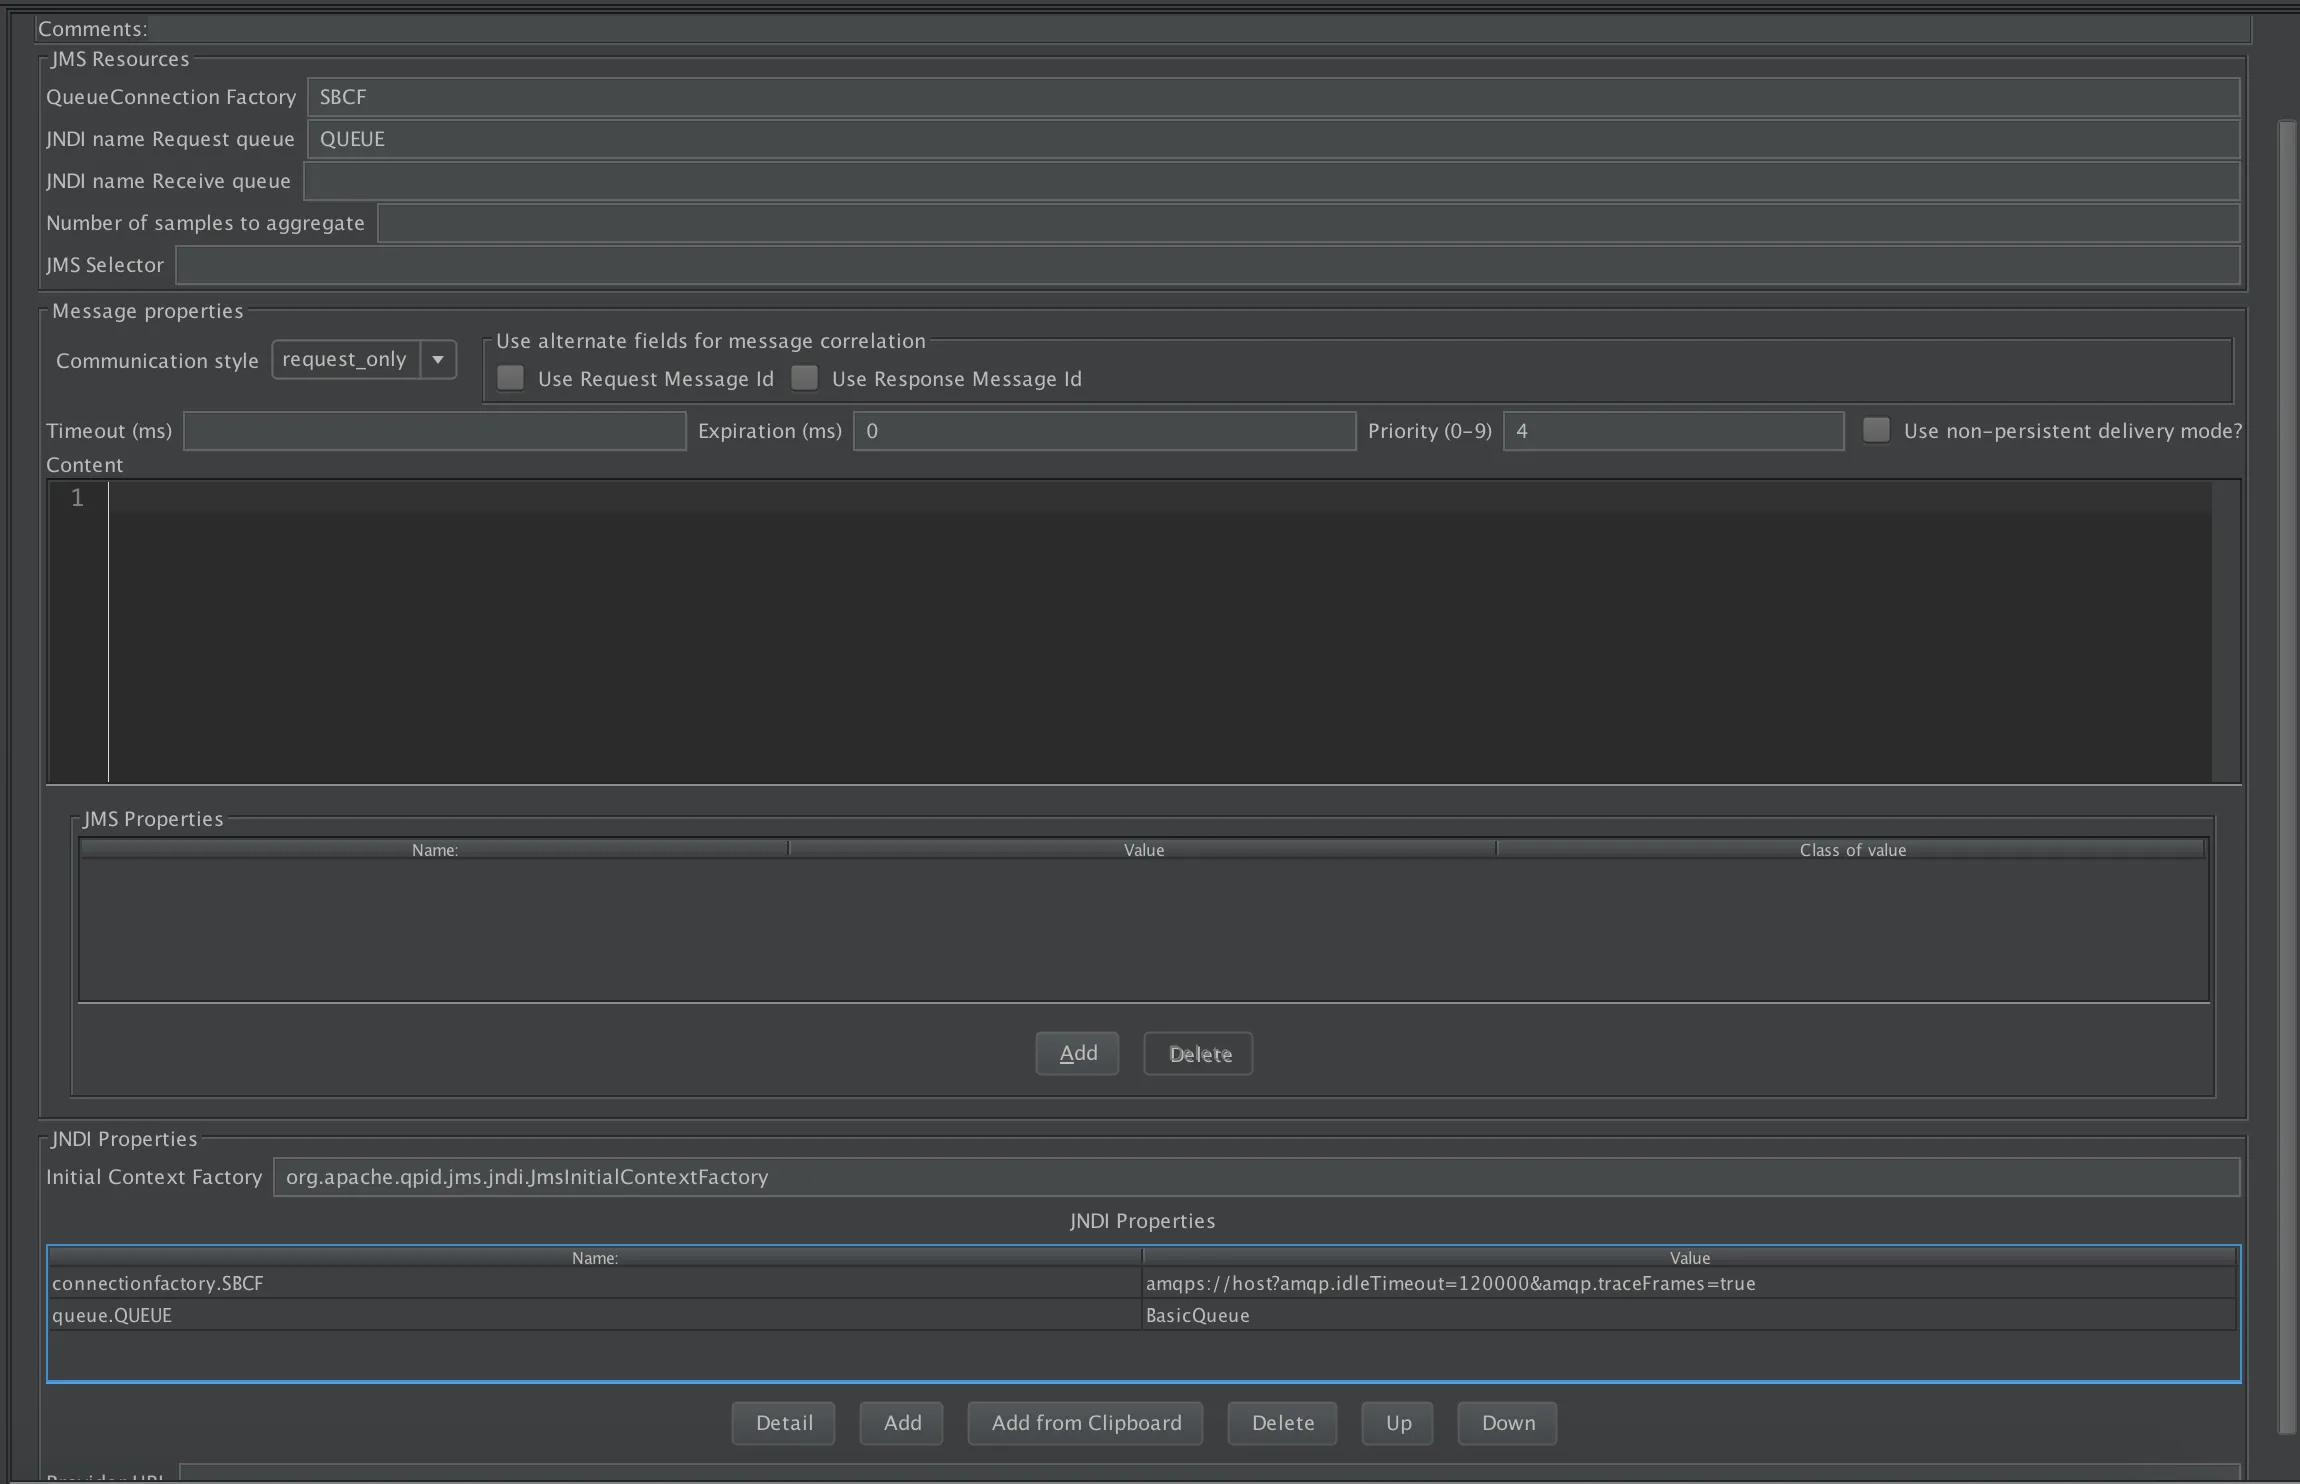This screenshot has width=2300, height=1484.
Task: Click the JNDI Properties Delete button
Action: [1282, 1422]
